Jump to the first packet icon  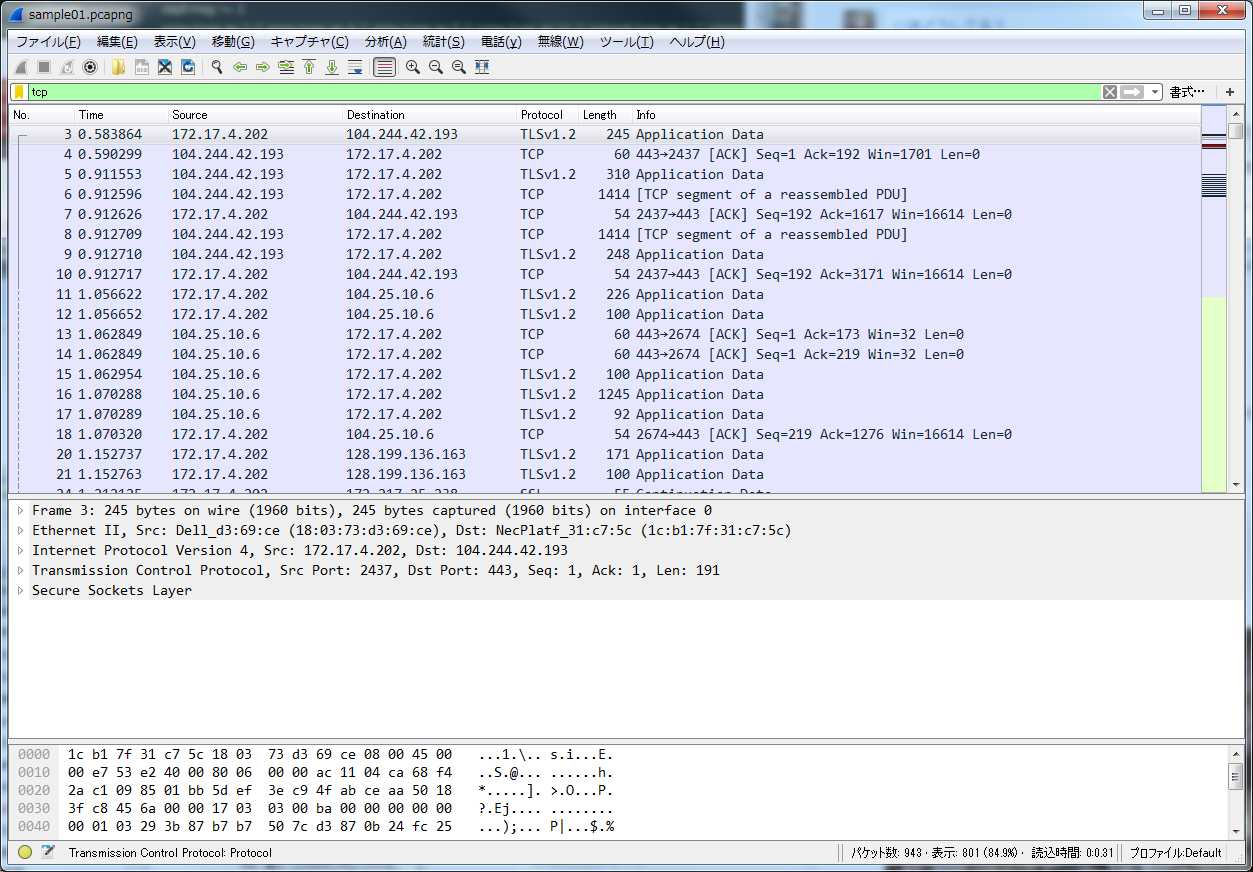point(309,67)
